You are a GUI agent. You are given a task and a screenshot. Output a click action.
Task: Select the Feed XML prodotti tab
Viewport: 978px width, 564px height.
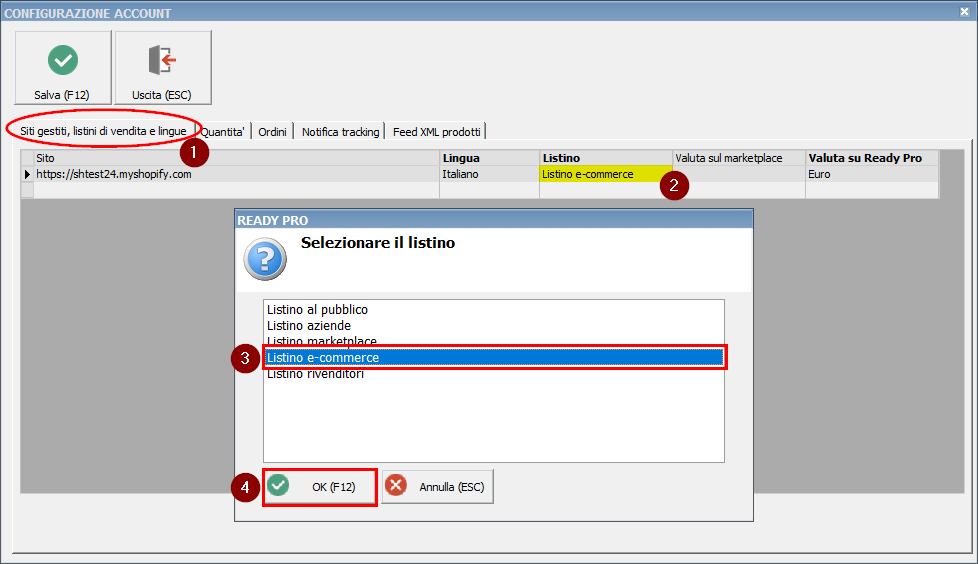tap(436, 132)
